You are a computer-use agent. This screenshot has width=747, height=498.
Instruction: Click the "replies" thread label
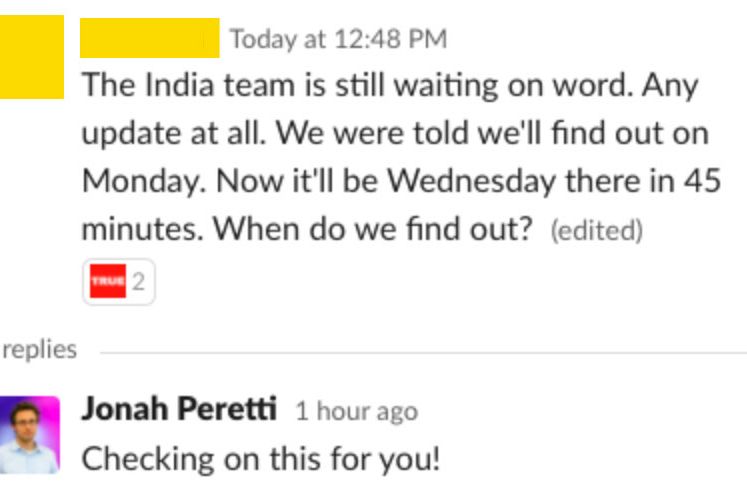pos(39,349)
